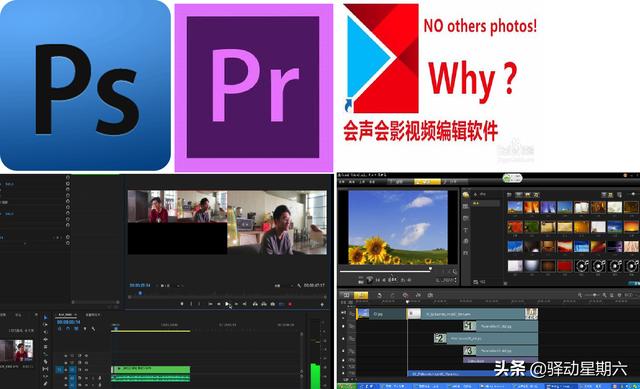
Task: Select the Title T icon in VideoStudio library sidebar
Action: (x=466, y=230)
